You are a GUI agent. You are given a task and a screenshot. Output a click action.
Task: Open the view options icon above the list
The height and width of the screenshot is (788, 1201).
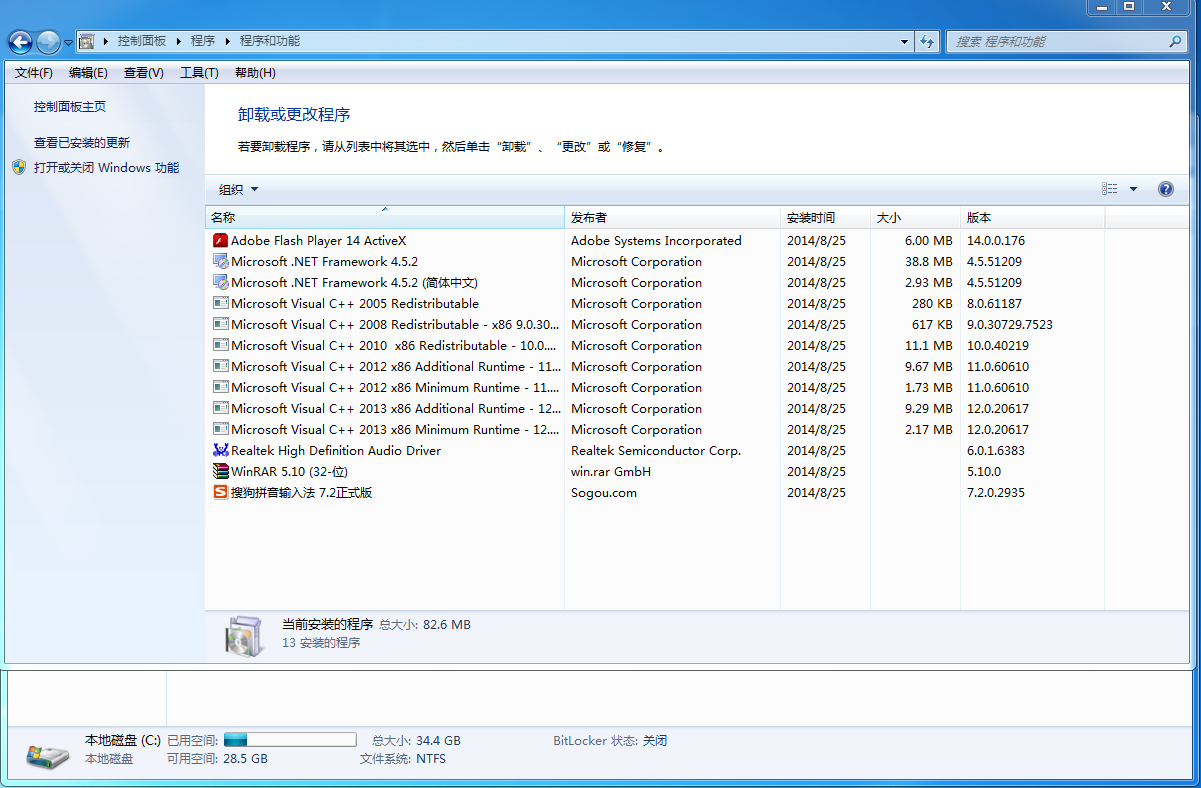pos(1110,189)
